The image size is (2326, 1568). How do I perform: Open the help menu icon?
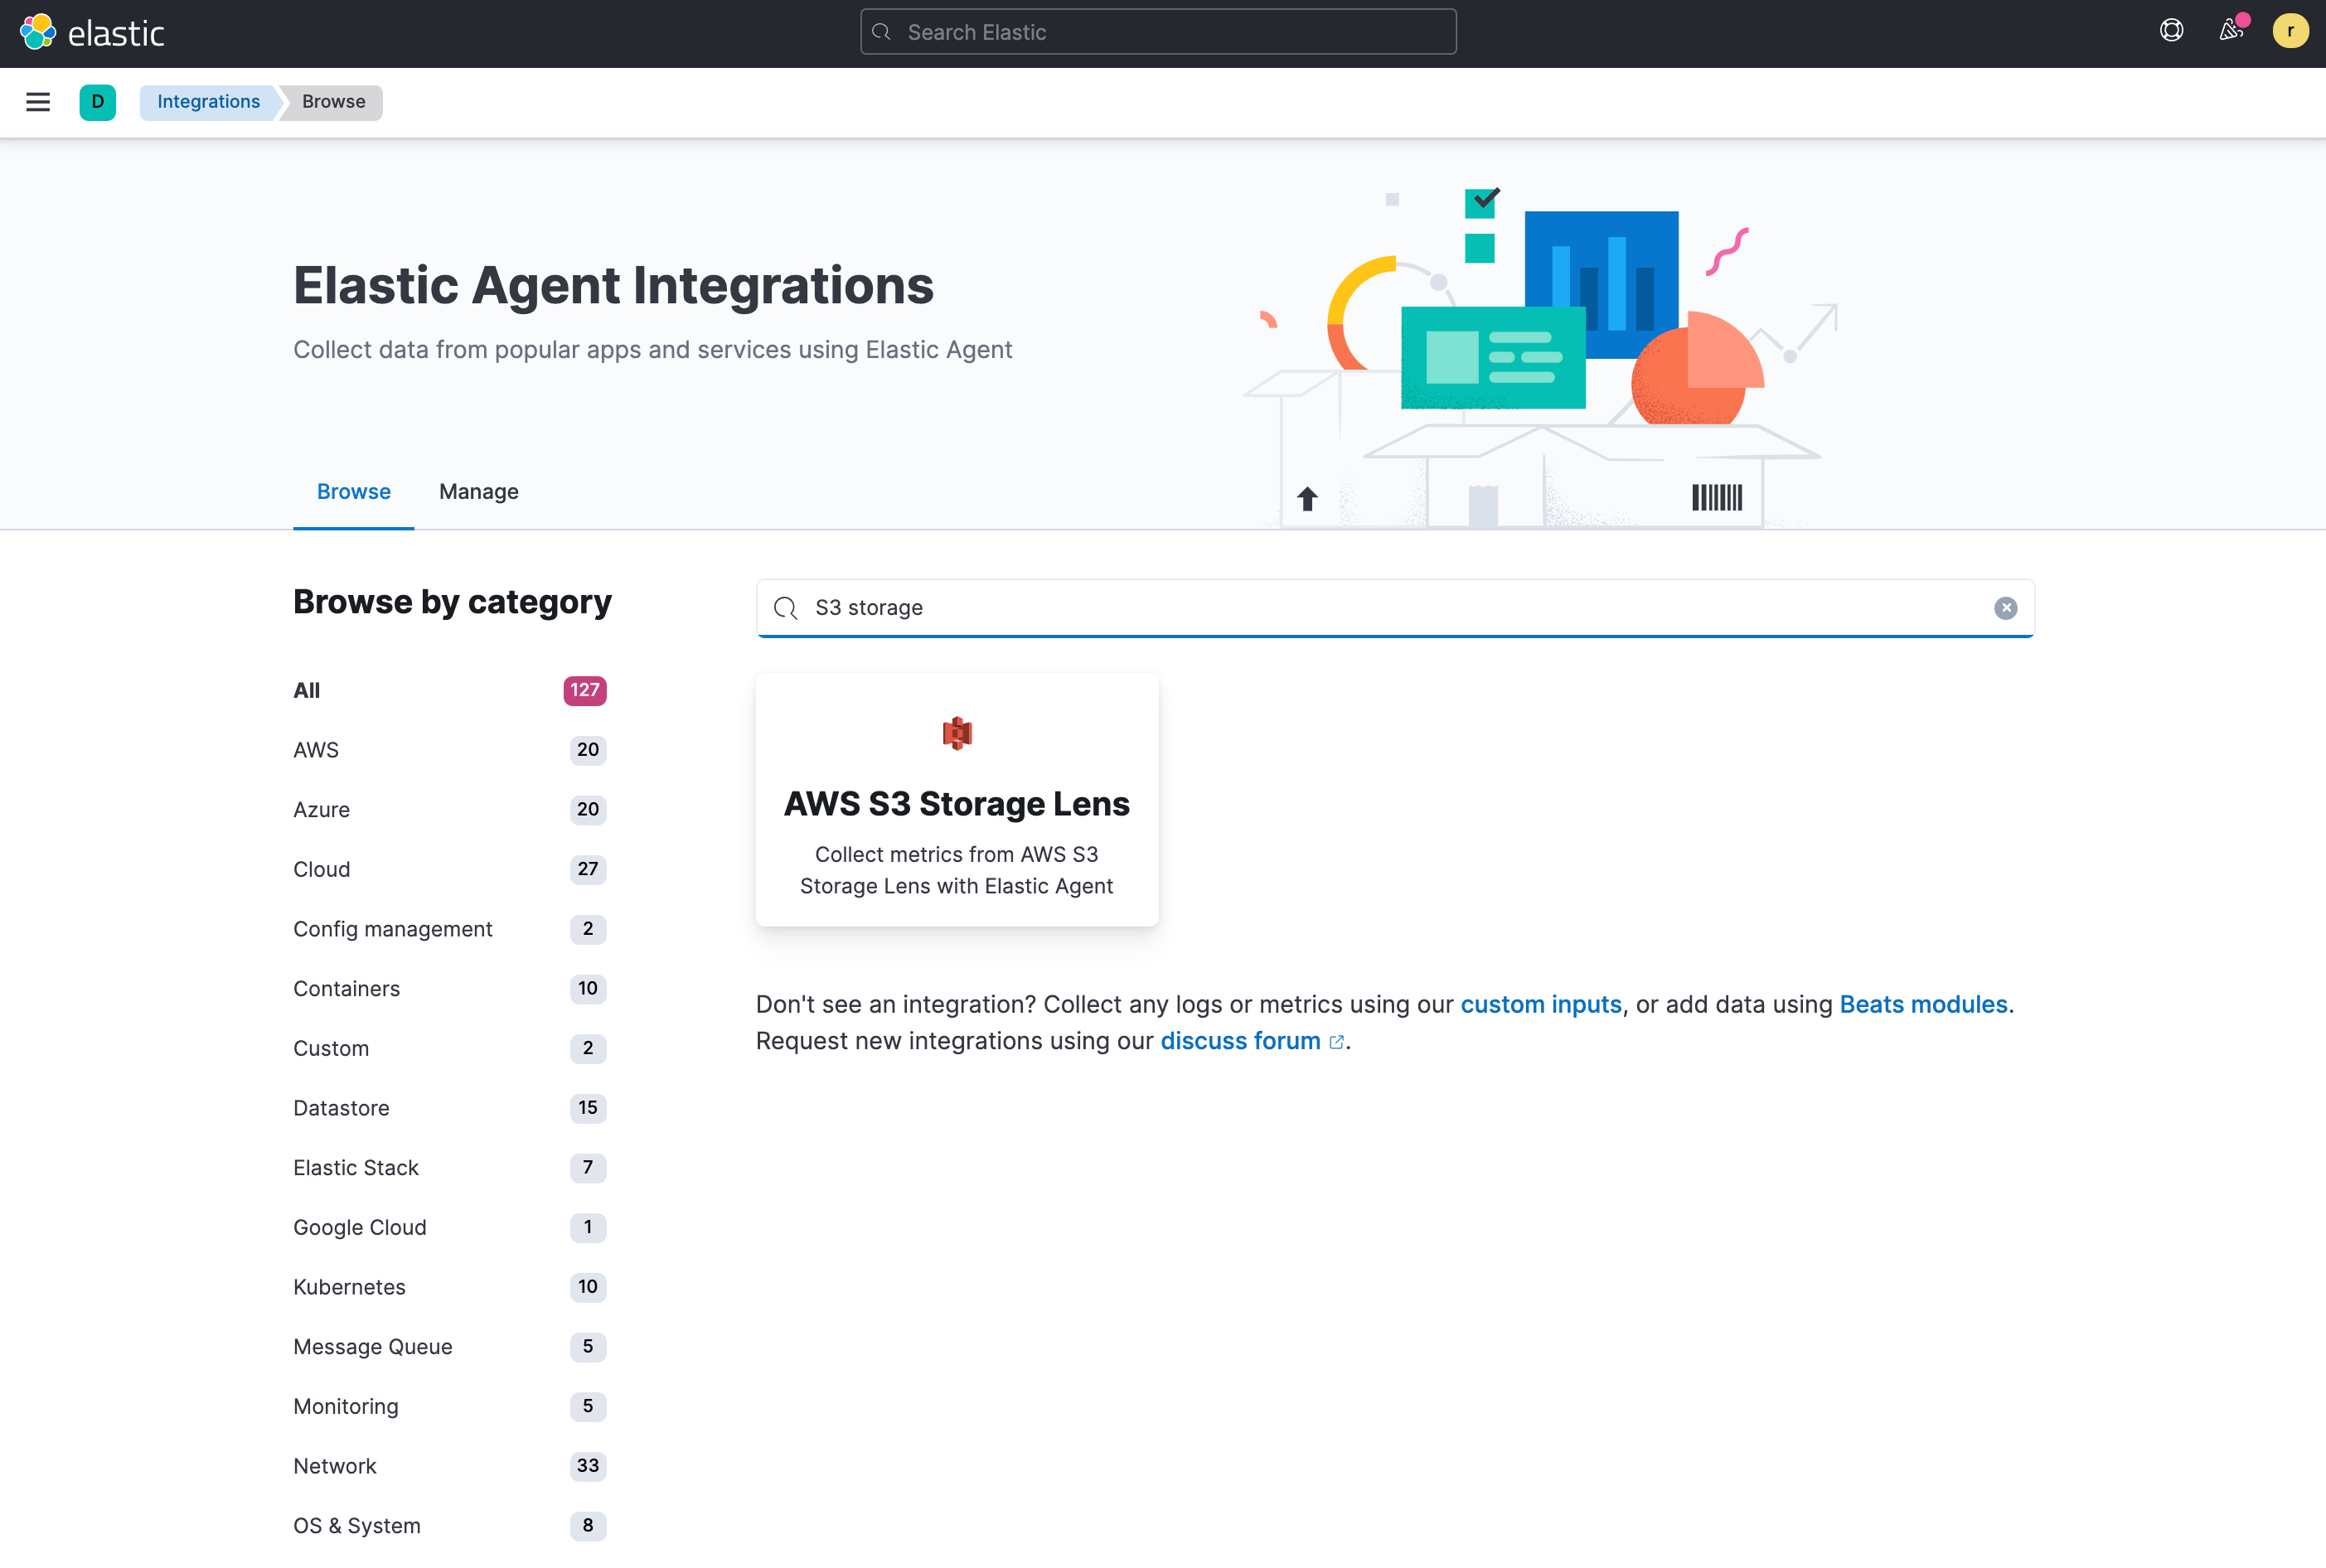(x=2171, y=31)
